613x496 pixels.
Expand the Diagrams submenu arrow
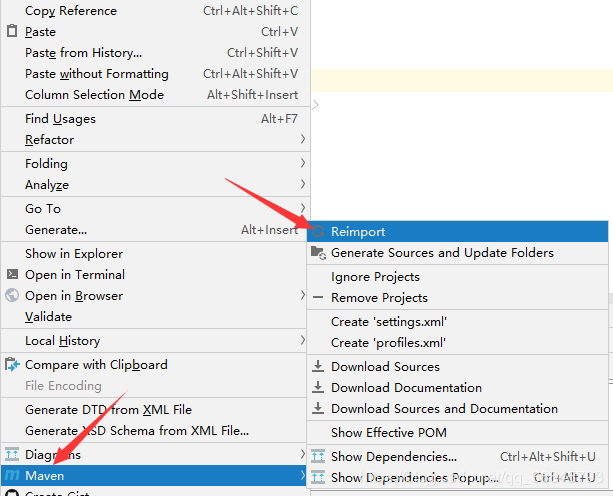(x=303, y=454)
